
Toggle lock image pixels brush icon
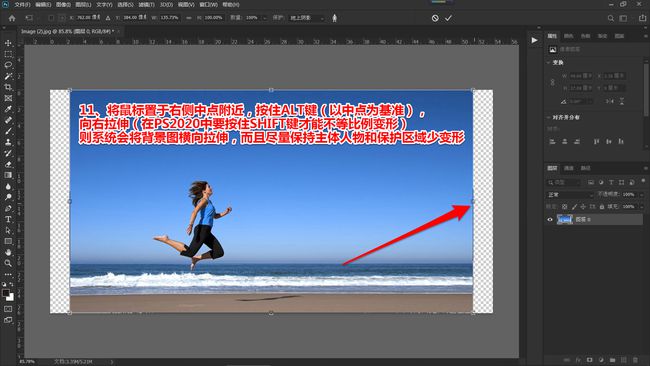(x=574, y=206)
